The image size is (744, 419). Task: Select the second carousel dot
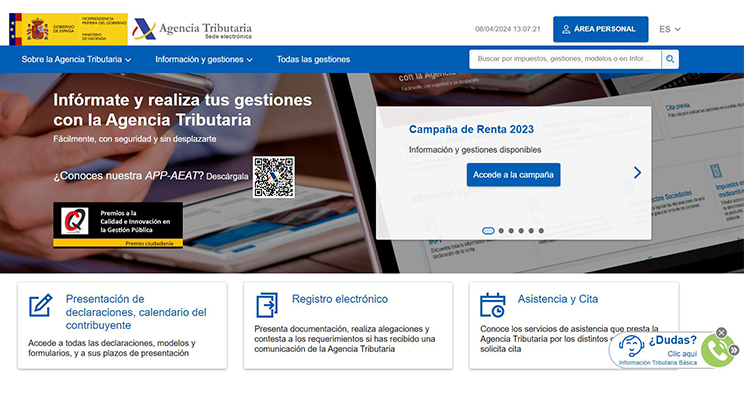pyautogui.click(x=501, y=231)
